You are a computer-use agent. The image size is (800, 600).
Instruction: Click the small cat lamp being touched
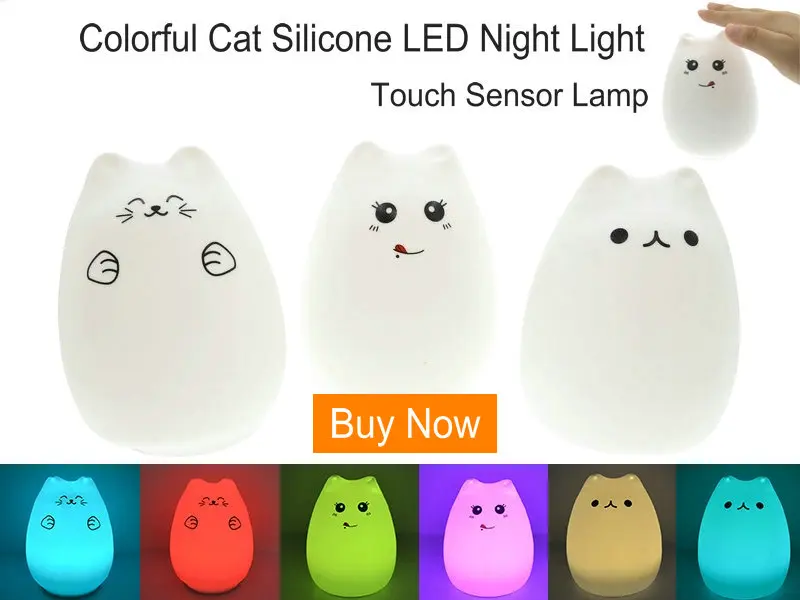[x=710, y=92]
